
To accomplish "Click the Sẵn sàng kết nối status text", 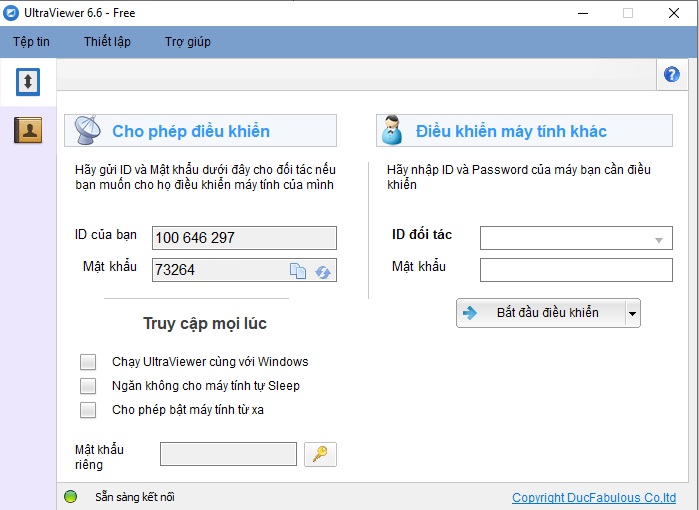I will (x=135, y=497).
